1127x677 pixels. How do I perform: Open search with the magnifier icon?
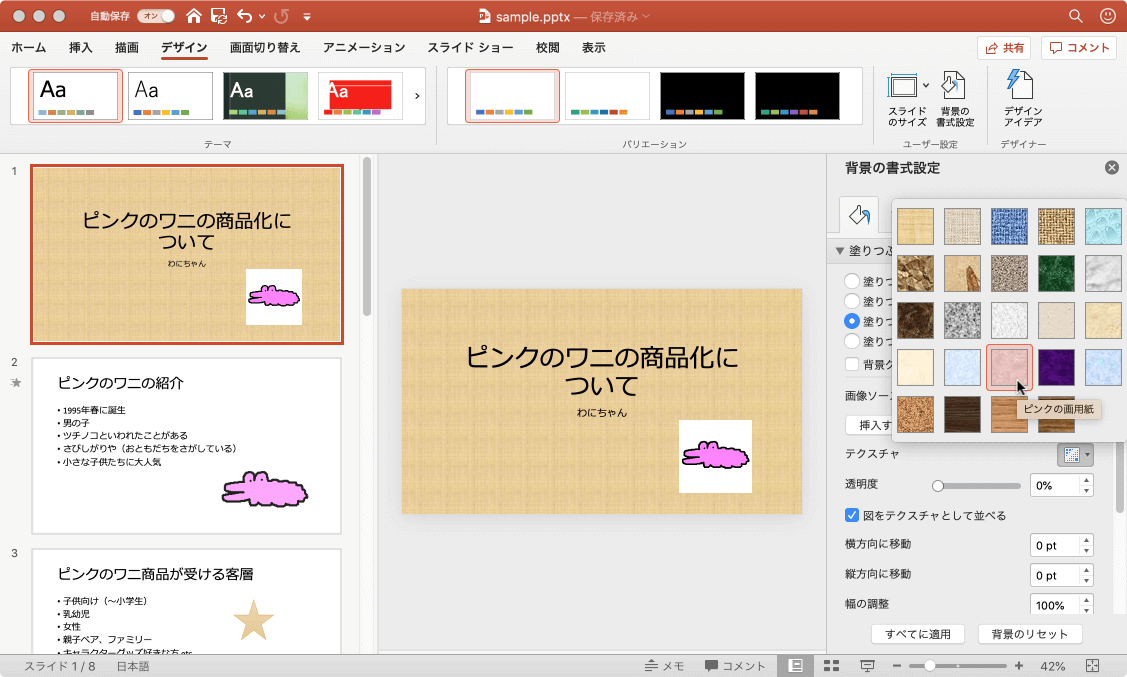tap(1075, 16)
